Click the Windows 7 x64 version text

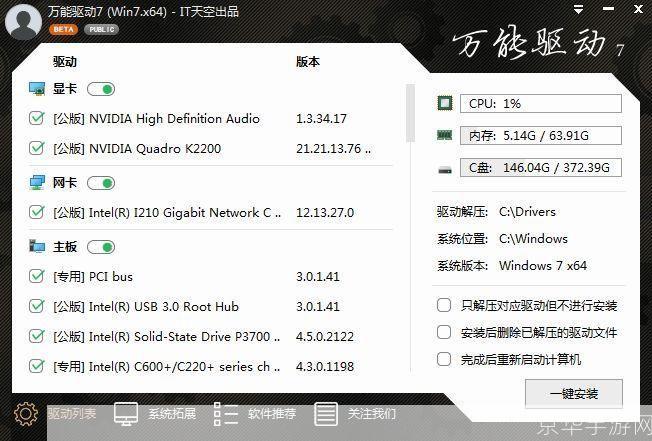coord(543,265)
